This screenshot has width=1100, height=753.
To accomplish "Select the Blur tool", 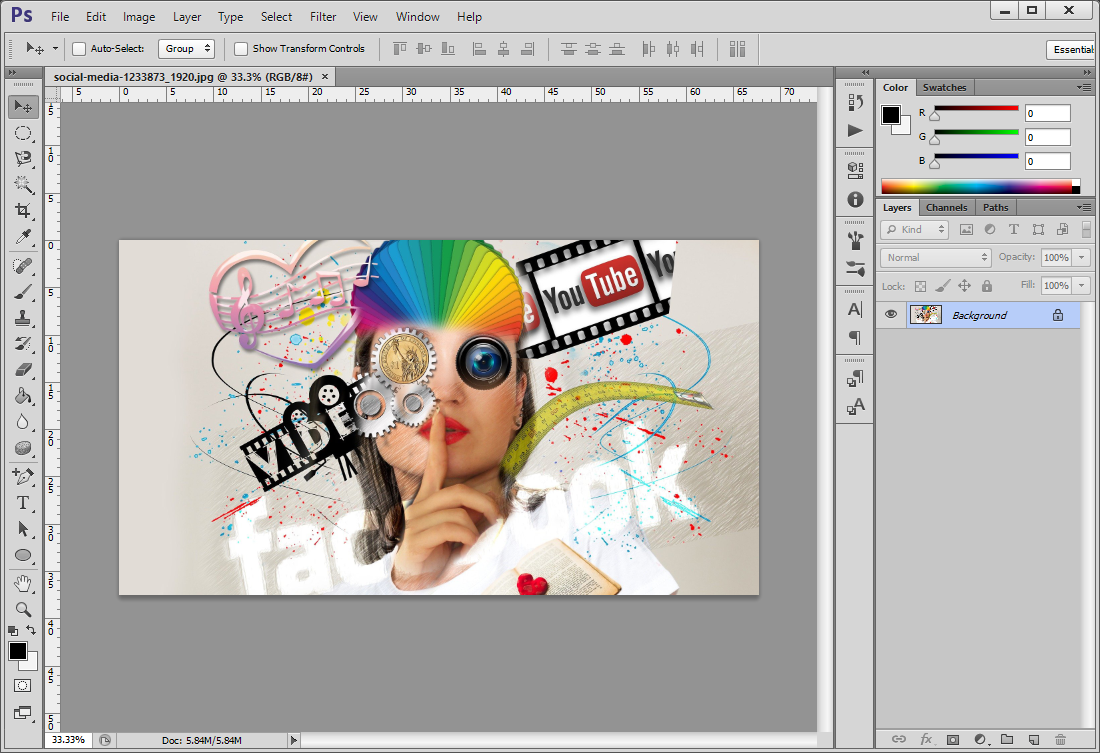I will click(23, 422).
